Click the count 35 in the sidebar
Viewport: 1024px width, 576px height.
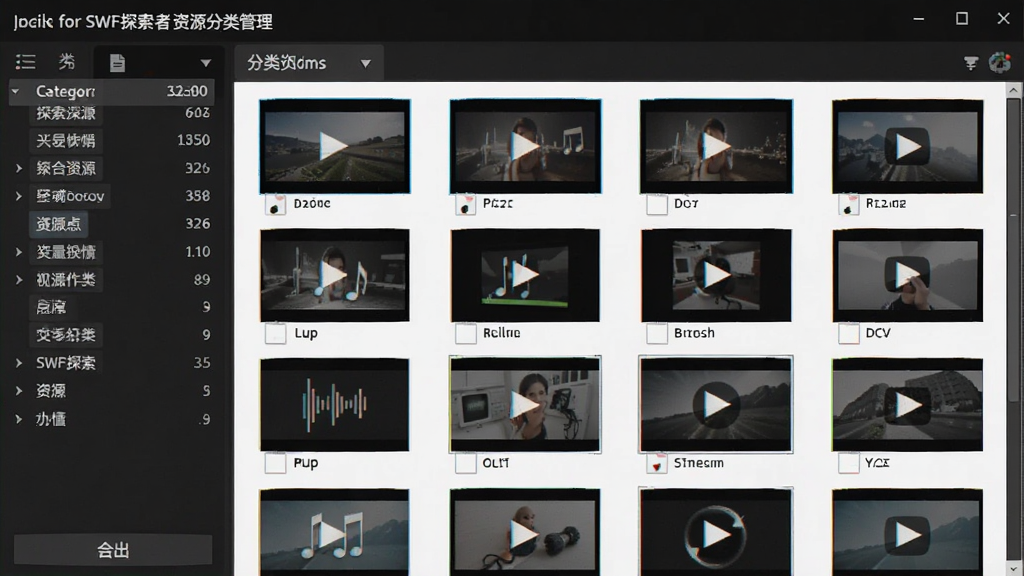pos(202,363)
